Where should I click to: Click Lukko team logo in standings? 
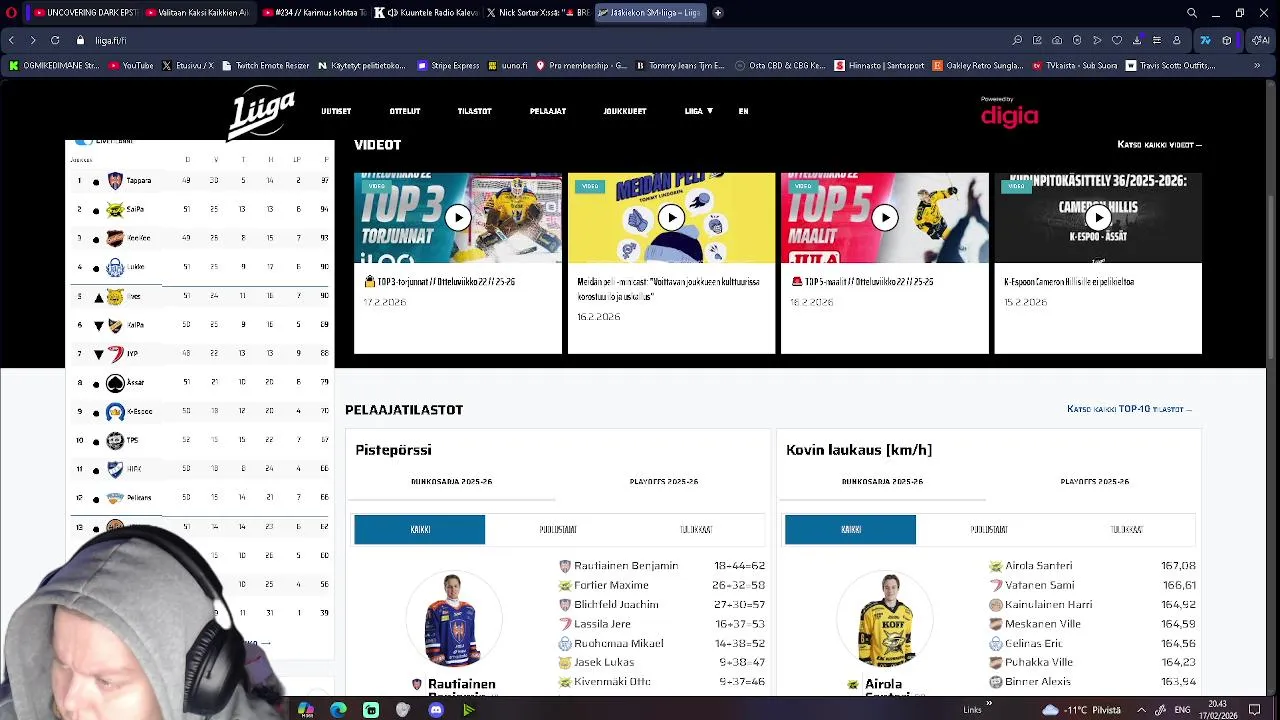[115, 267]
